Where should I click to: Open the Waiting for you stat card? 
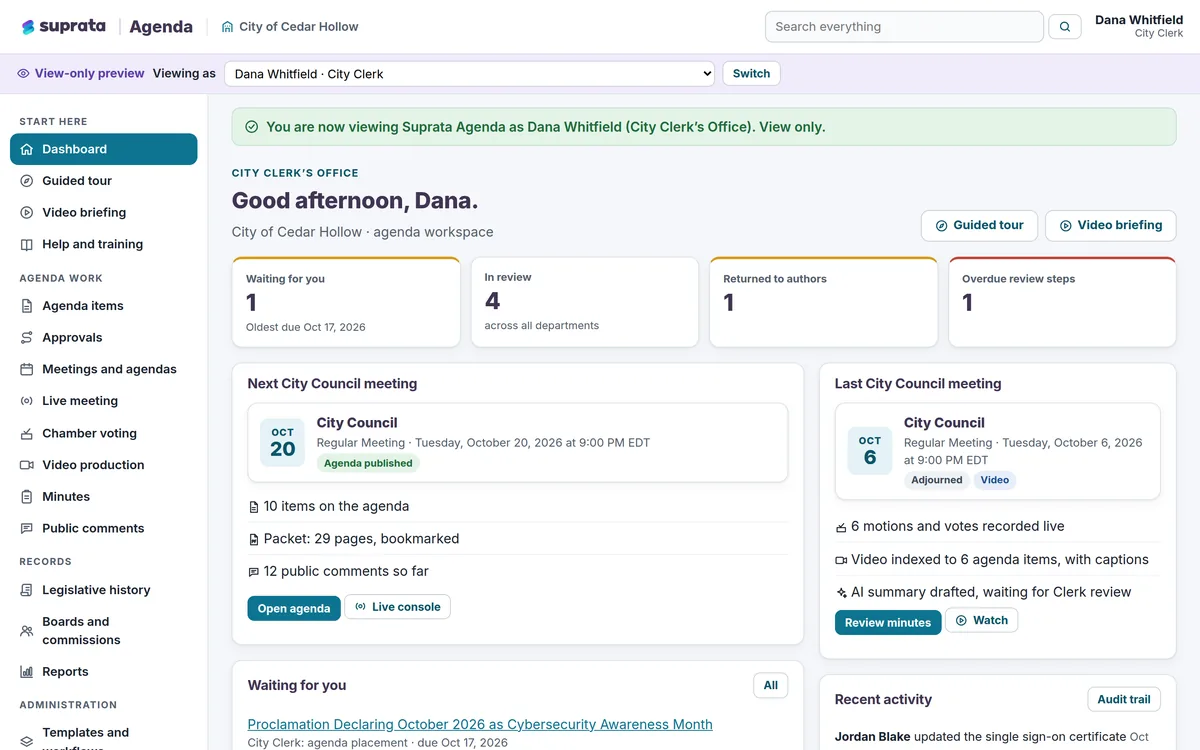tap(346, 302)
